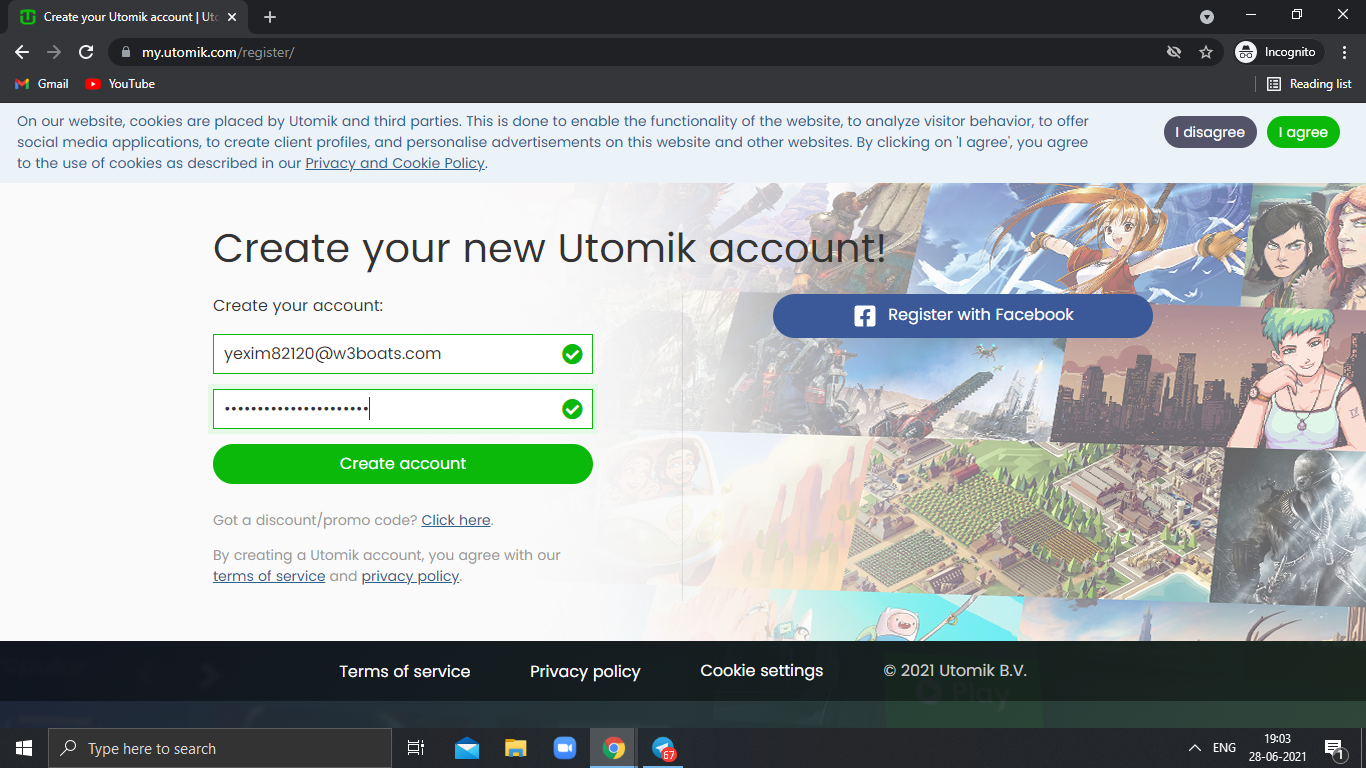Image resolution: width=1366 pixels, height=768 pixels.
Task: Open Windows notification center
Action: [x=1333, y=748]
